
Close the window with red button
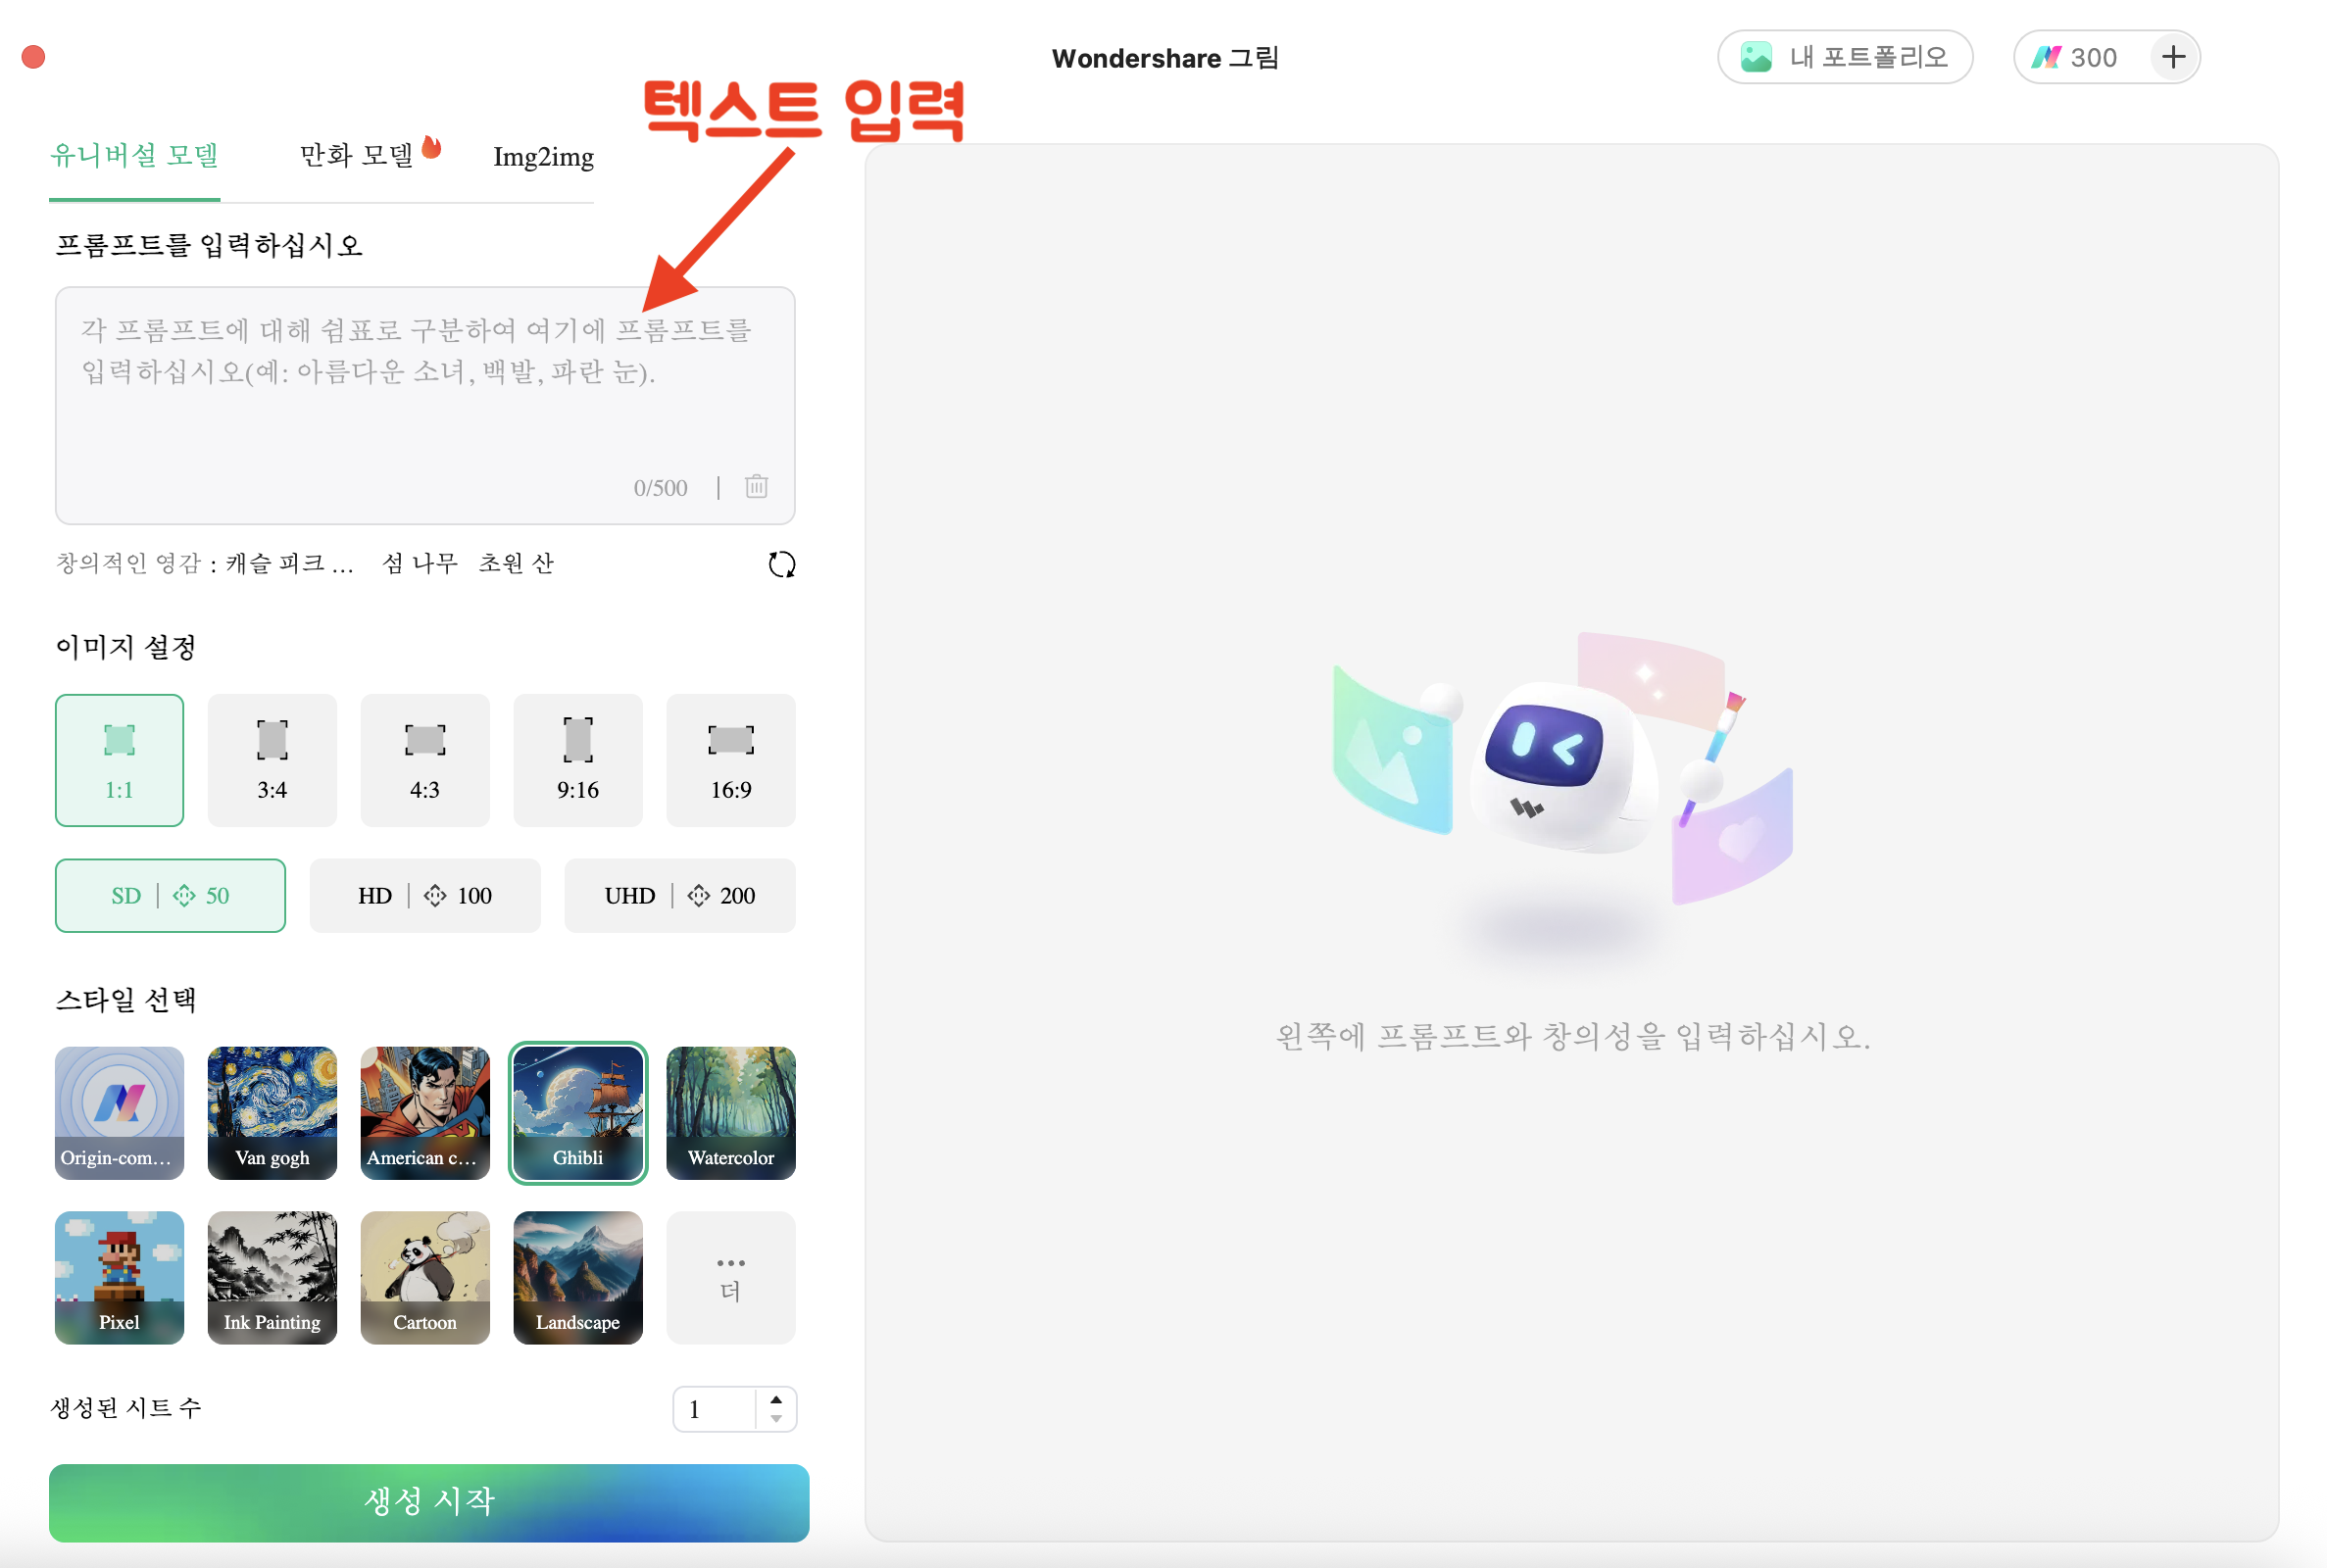34,57
